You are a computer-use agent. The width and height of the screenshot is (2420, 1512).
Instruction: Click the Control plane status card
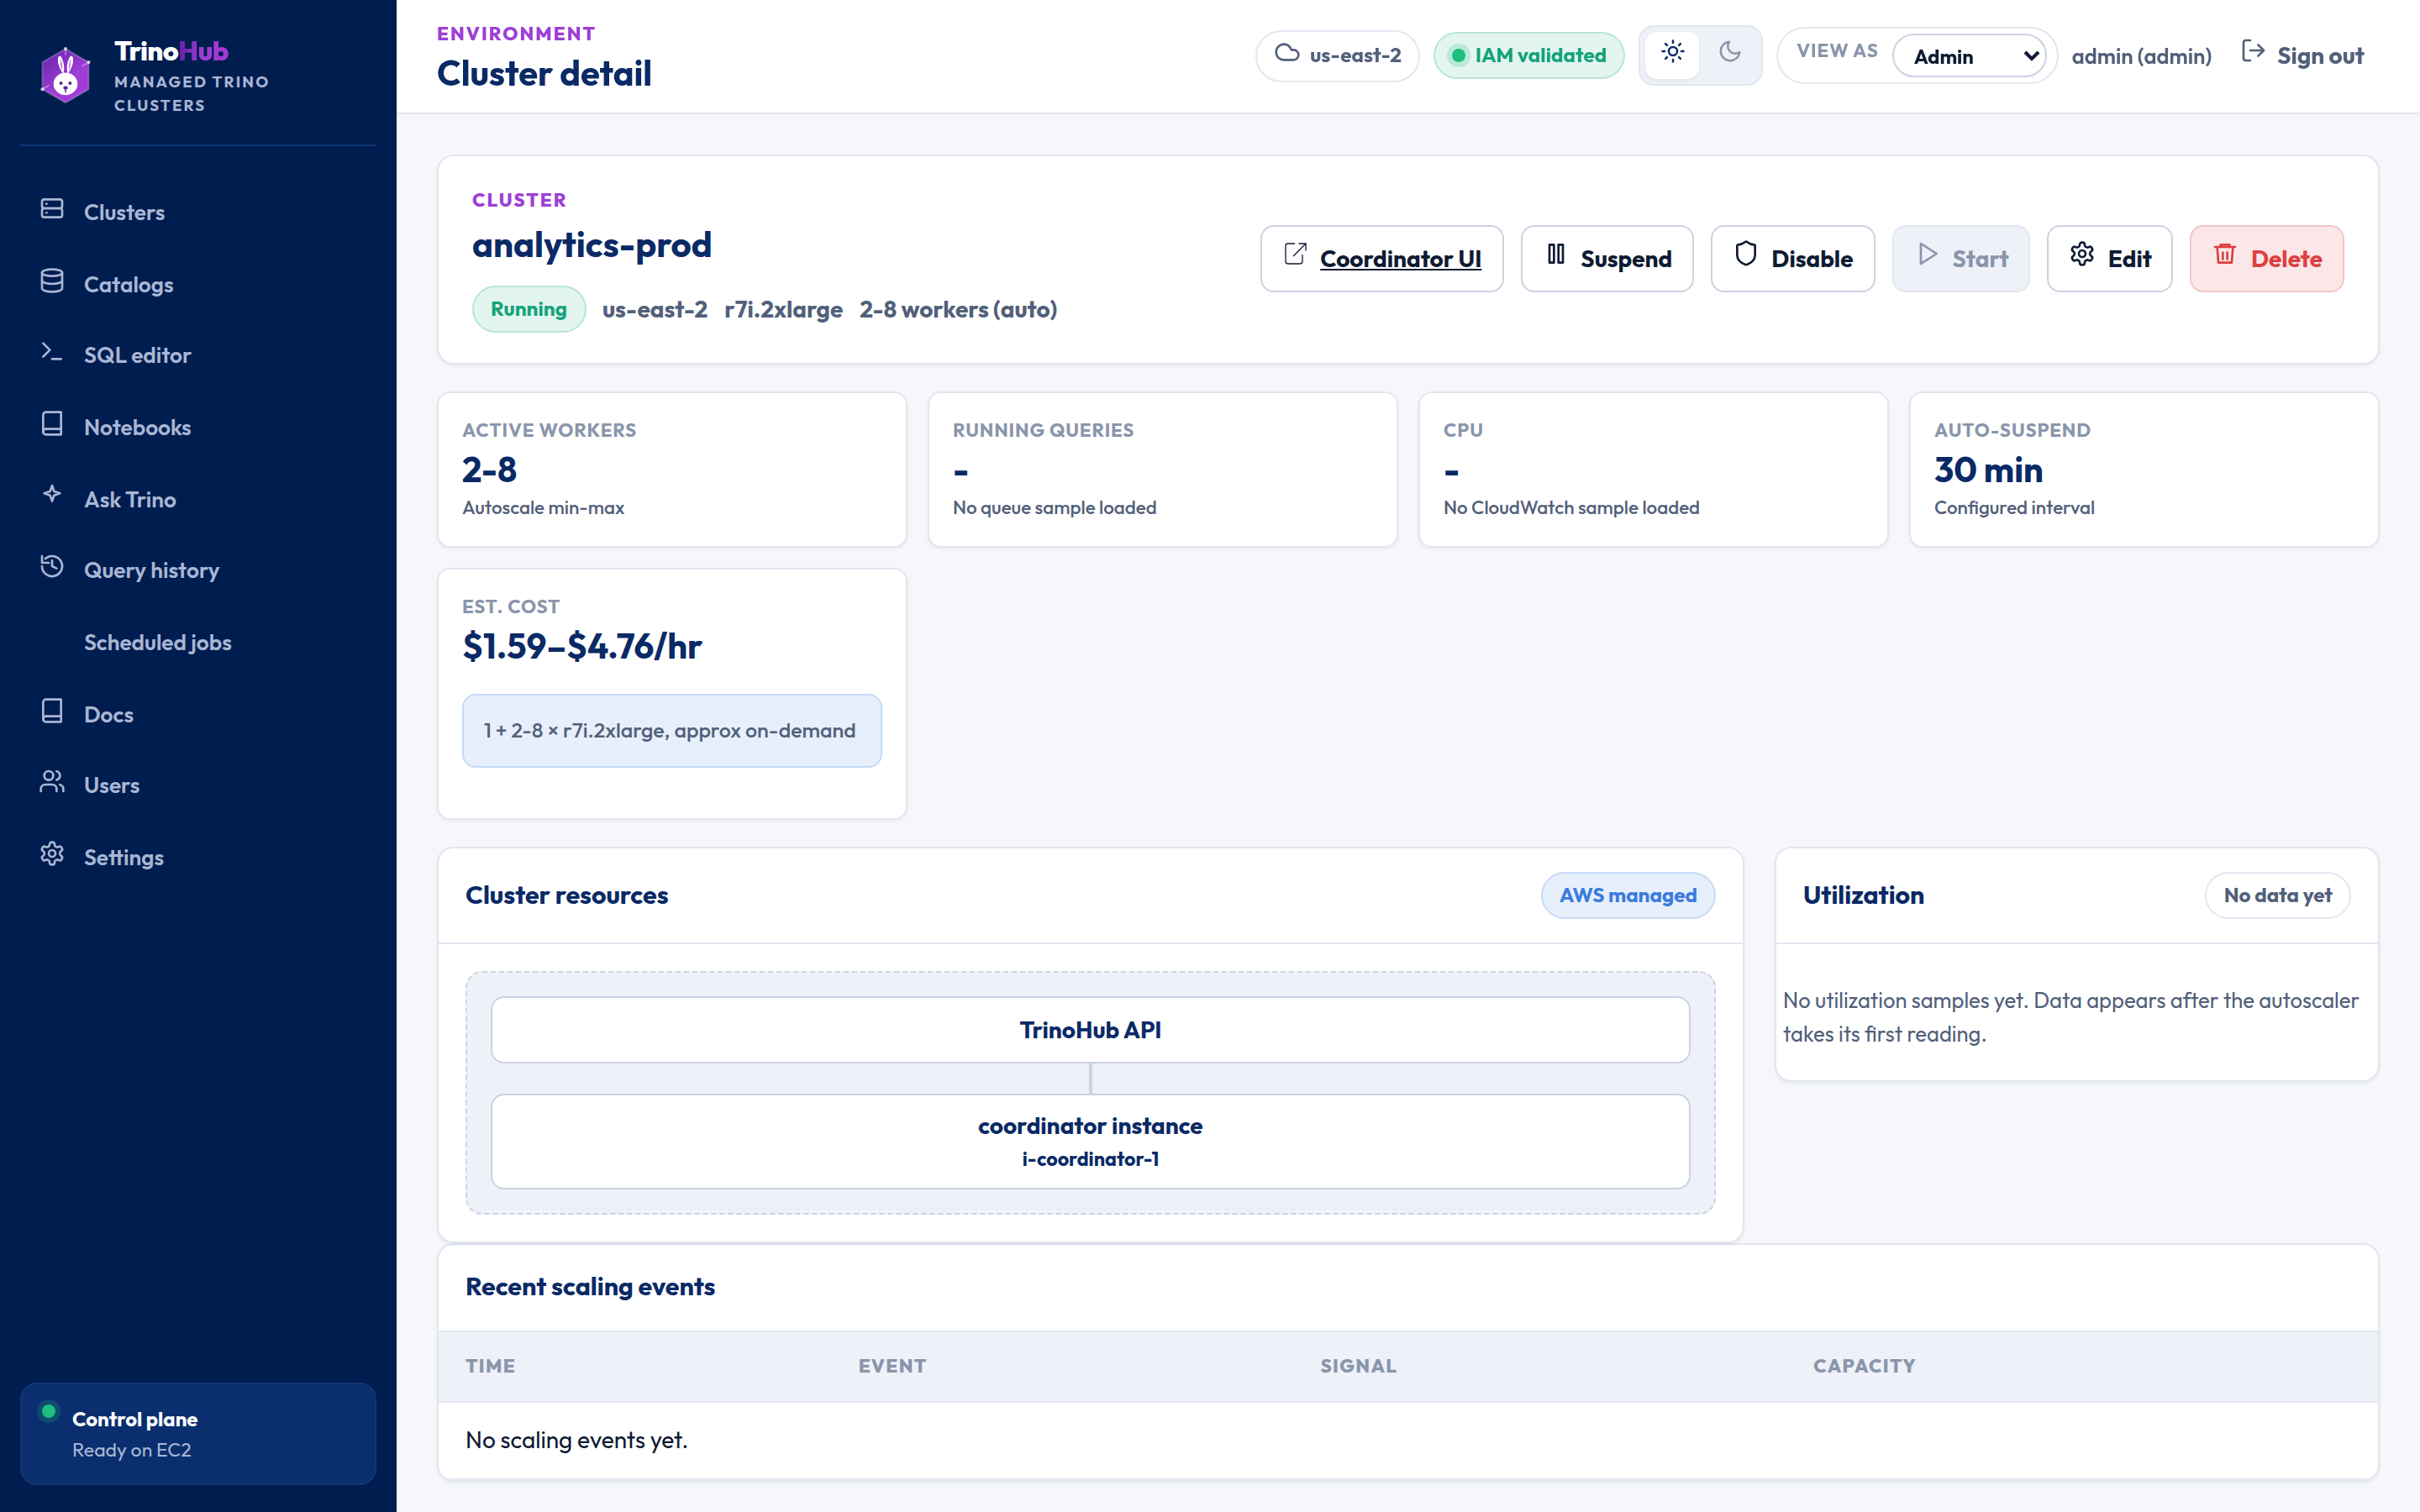198,1434
